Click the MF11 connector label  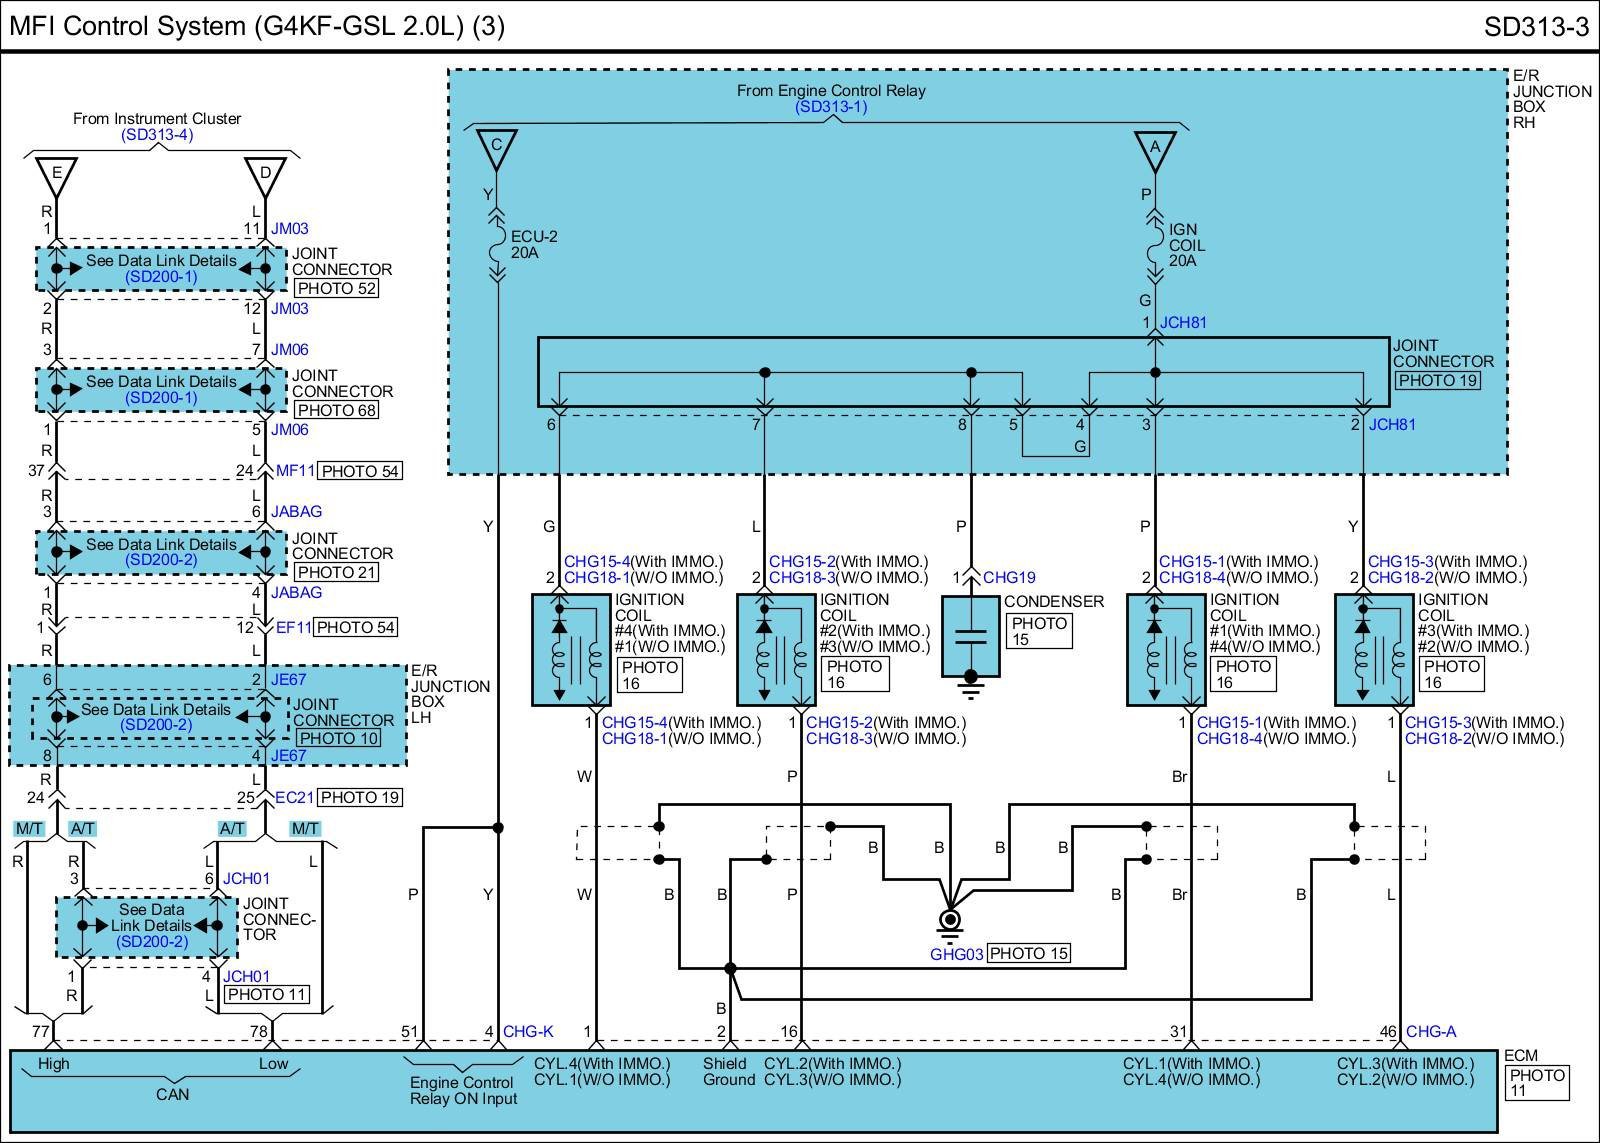(295, 471)
